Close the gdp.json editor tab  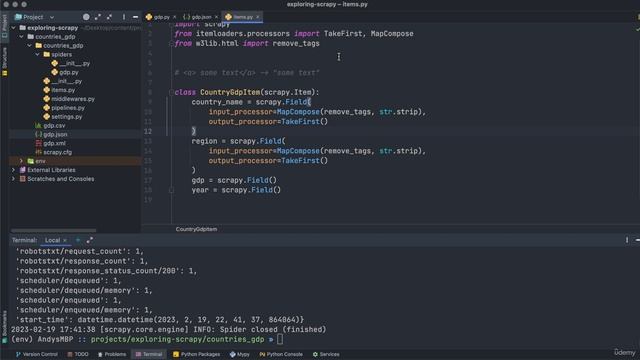coord(216,17)
